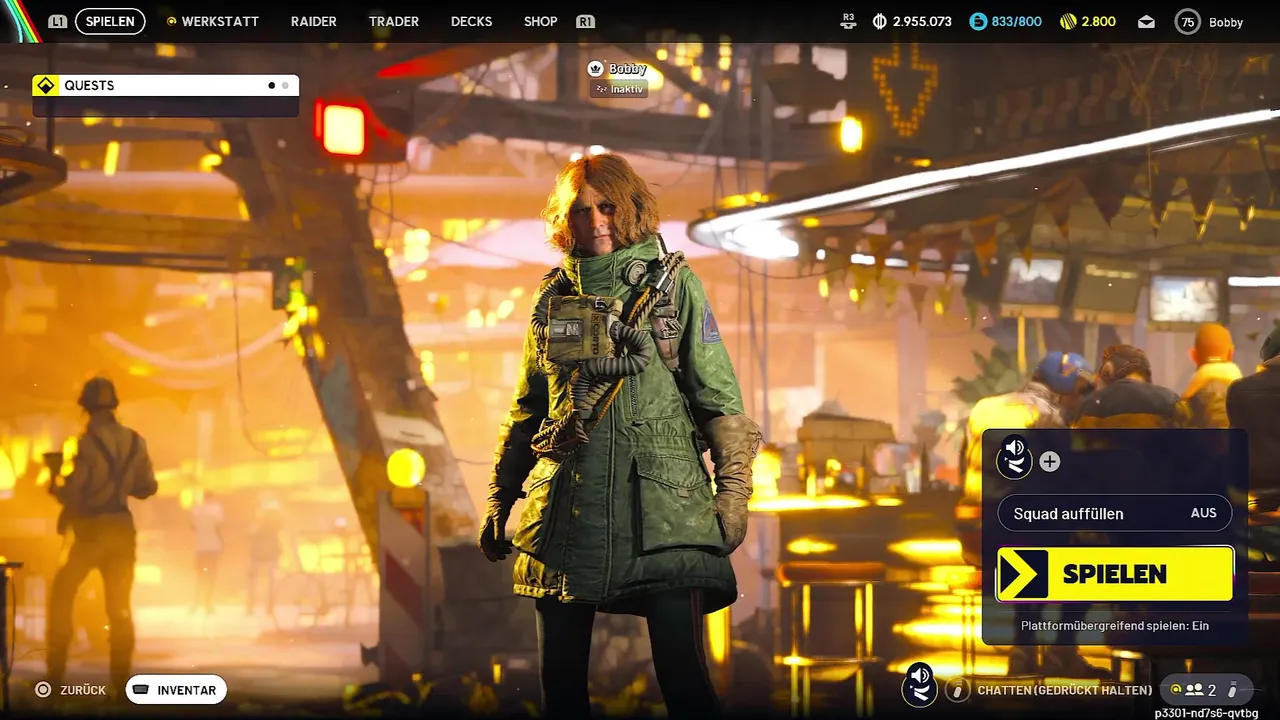Click the R1 next-tab button icon
1280x720 pixels.
[x=586, y=21]
